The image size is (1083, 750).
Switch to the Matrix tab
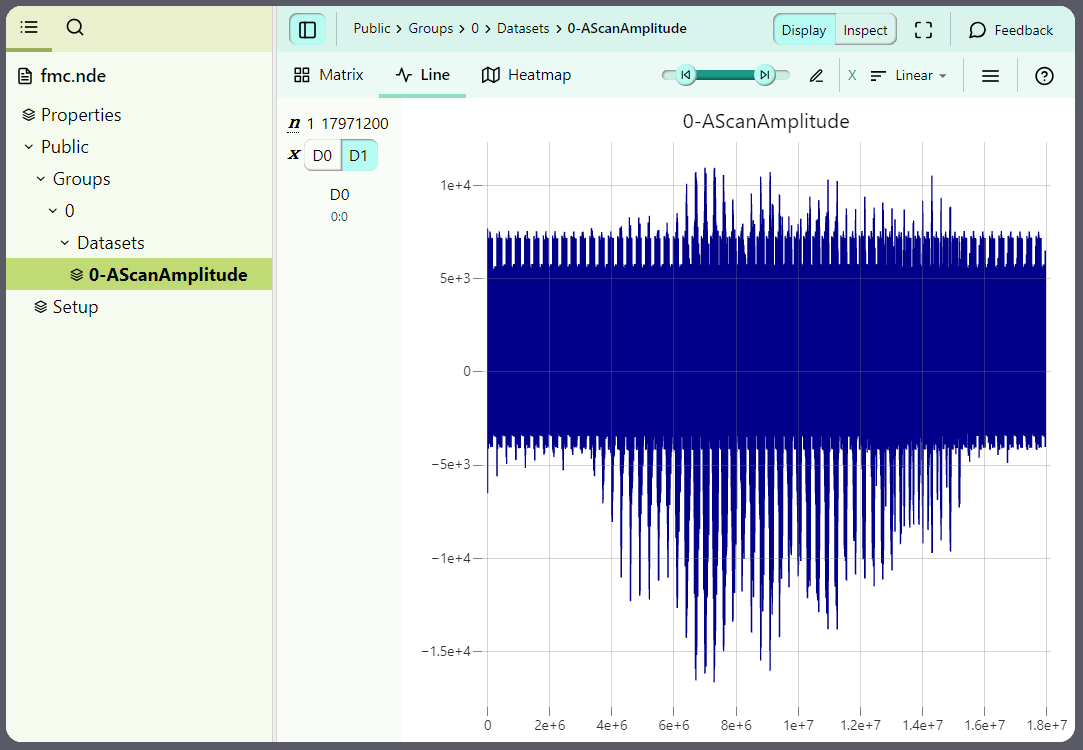click(x=328, y=75)
